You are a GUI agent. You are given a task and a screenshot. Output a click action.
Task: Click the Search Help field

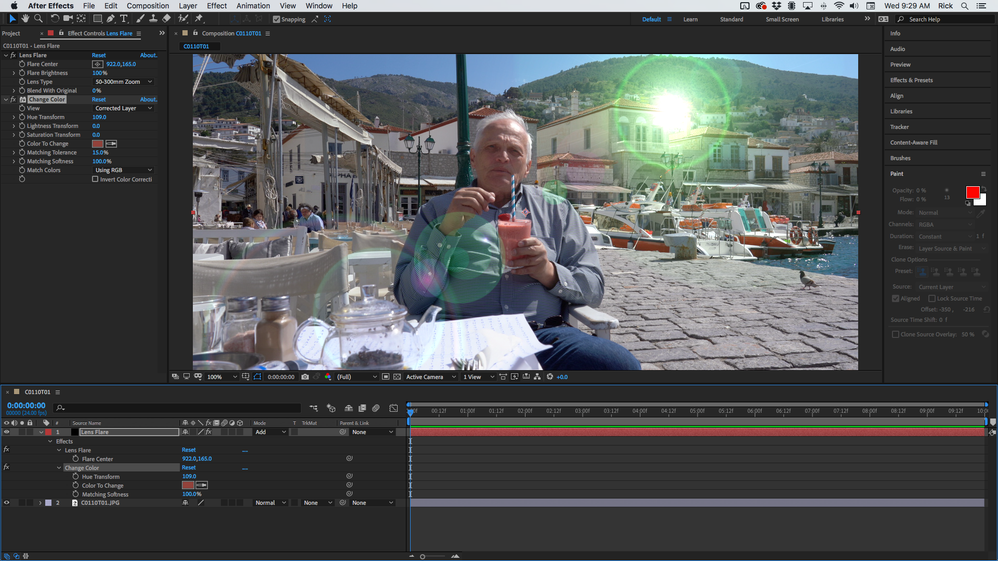pos(947,19)
